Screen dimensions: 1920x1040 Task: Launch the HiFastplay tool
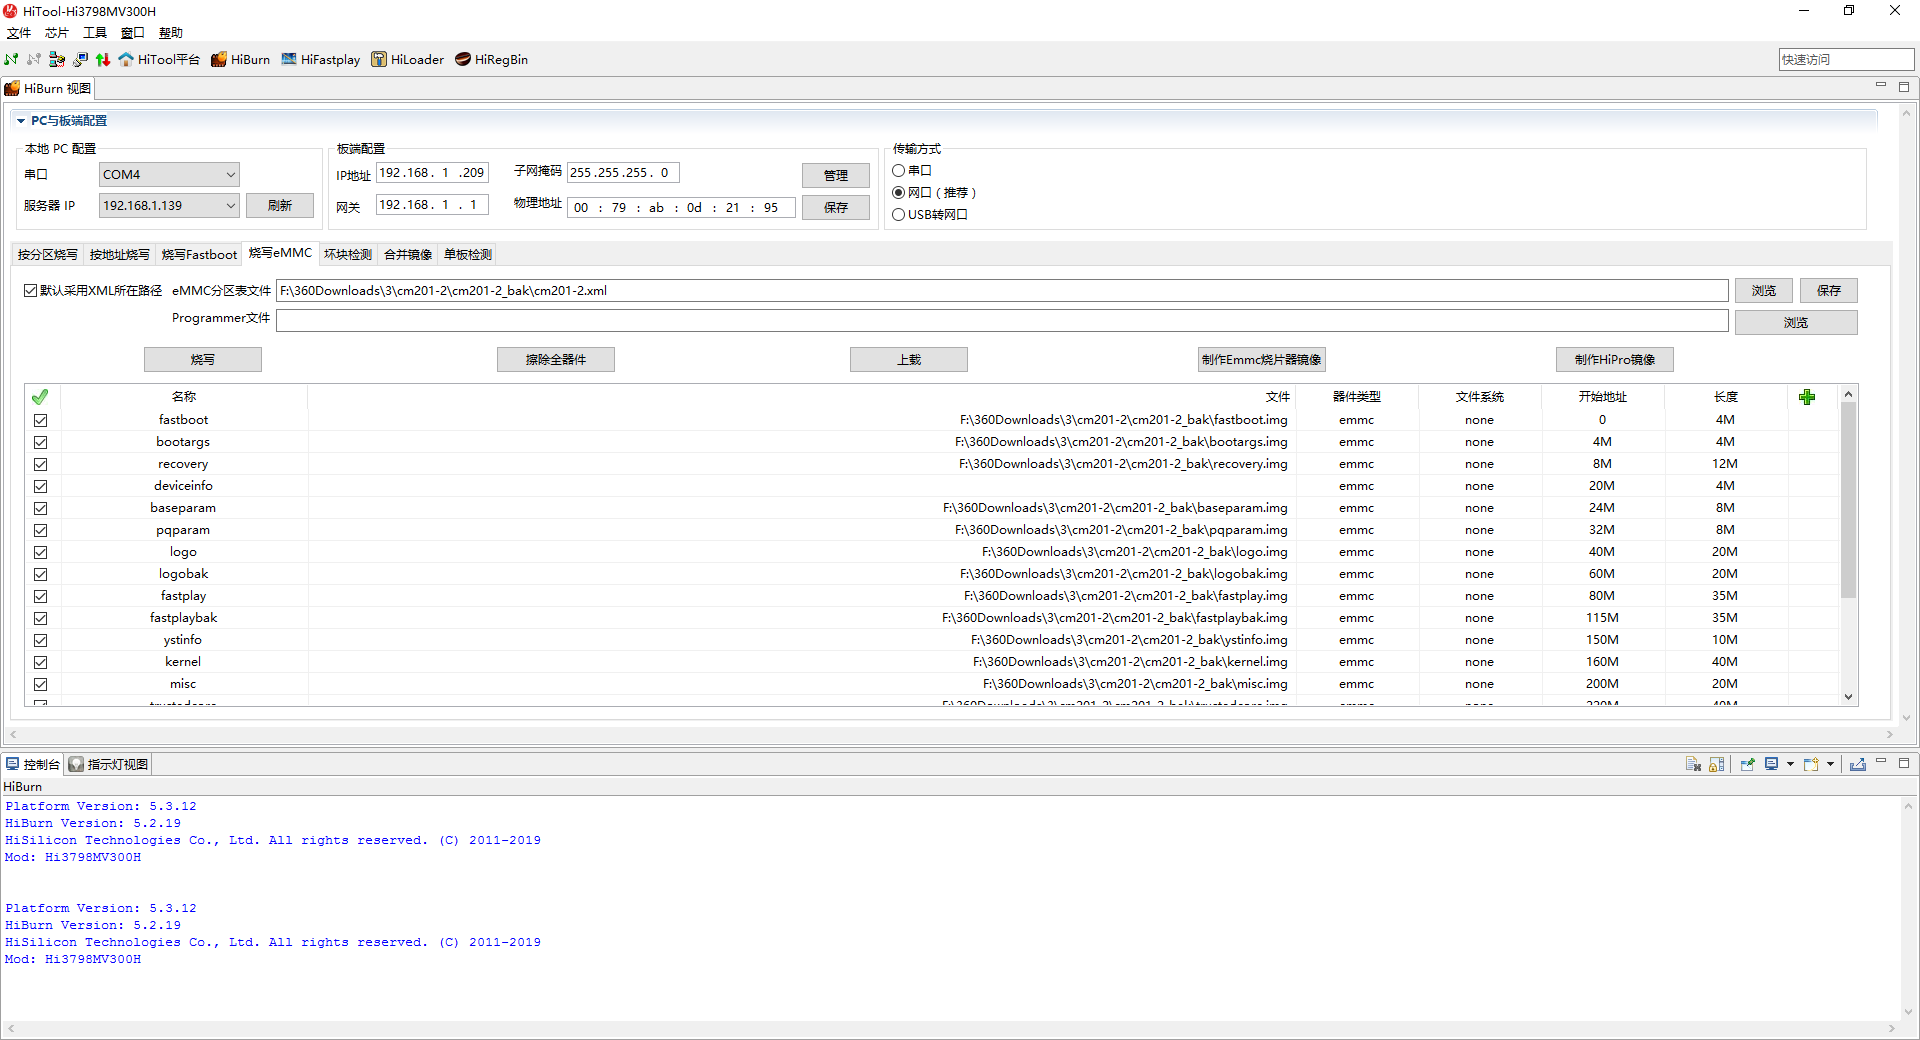coord(320,60)
